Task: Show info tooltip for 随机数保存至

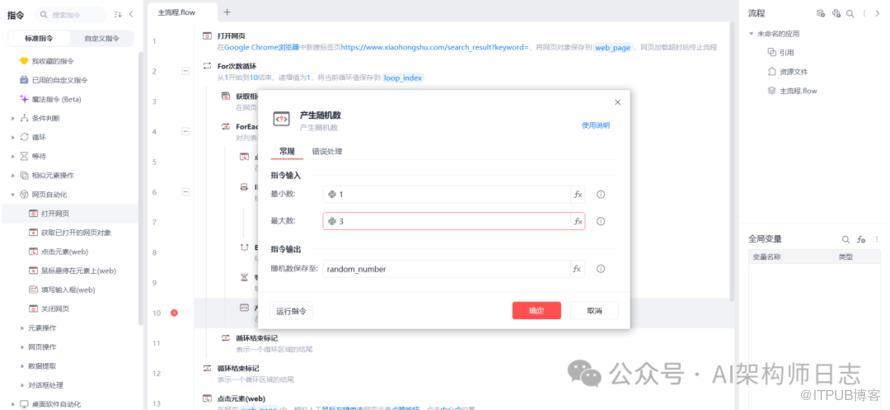Action: (x=601, y=269)
